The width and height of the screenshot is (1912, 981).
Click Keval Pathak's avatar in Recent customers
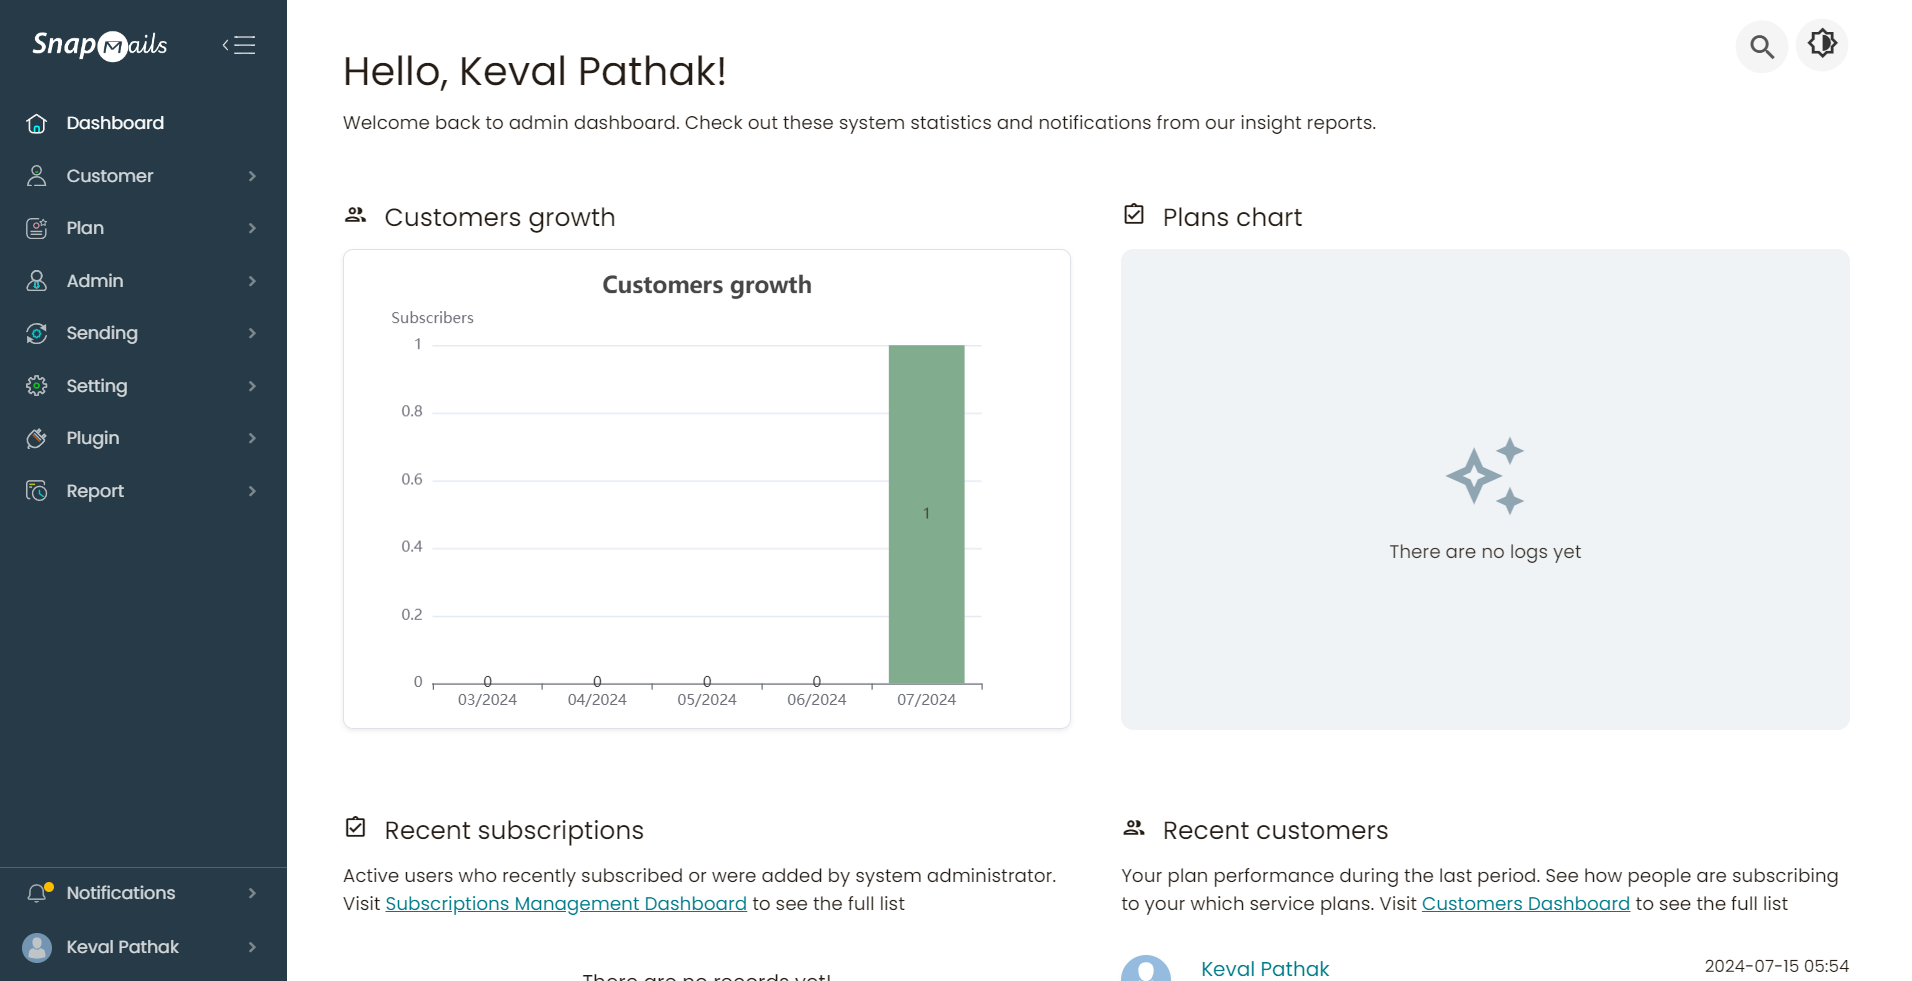[1146, 968]
